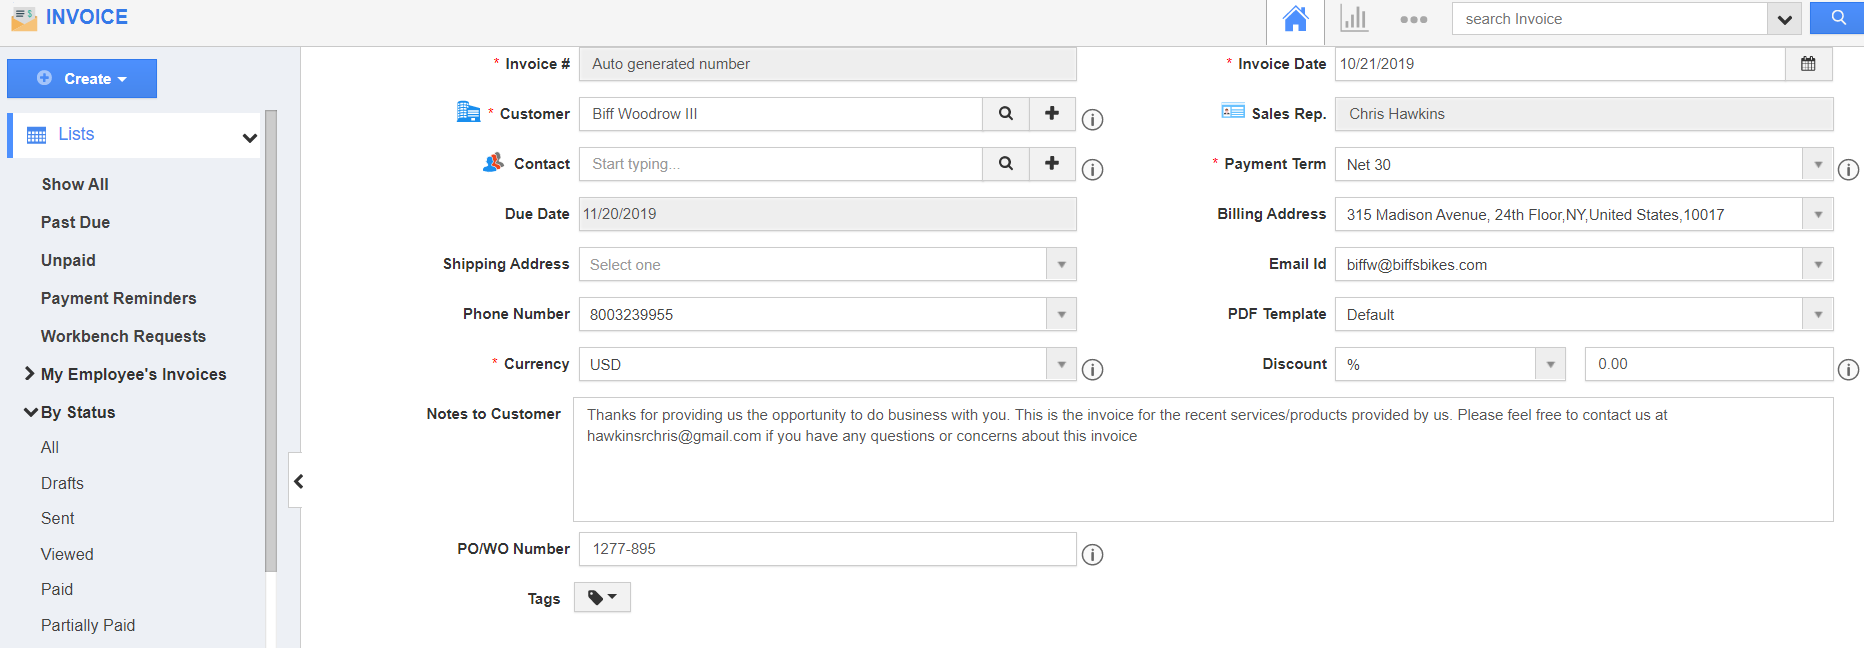Image resolution: width=1864 pixels, height=648 pixels.
Task: Click the Create button
Action: pyautogui.click(x=82, y=79)
